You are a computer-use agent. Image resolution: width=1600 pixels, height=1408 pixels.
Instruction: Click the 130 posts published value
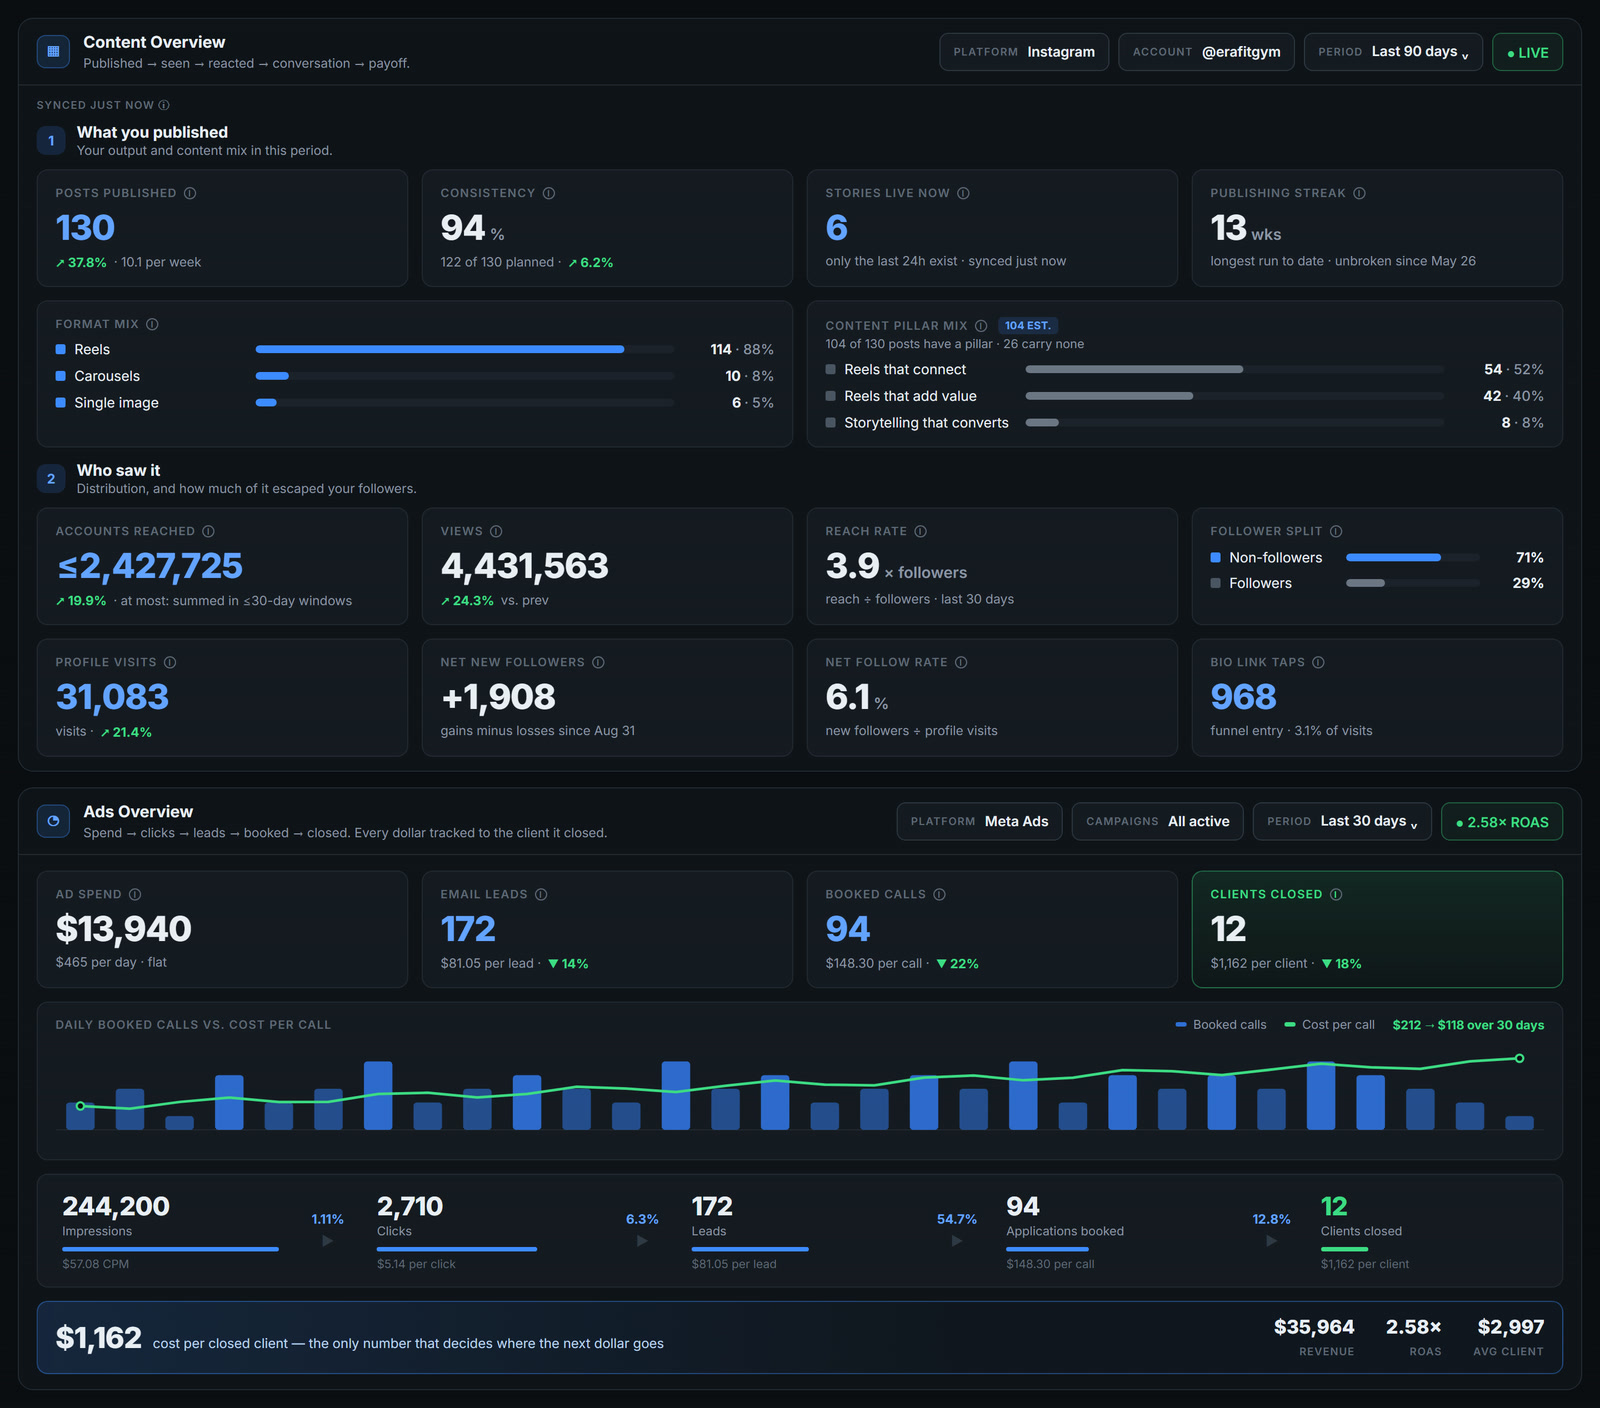pos(85,228)
